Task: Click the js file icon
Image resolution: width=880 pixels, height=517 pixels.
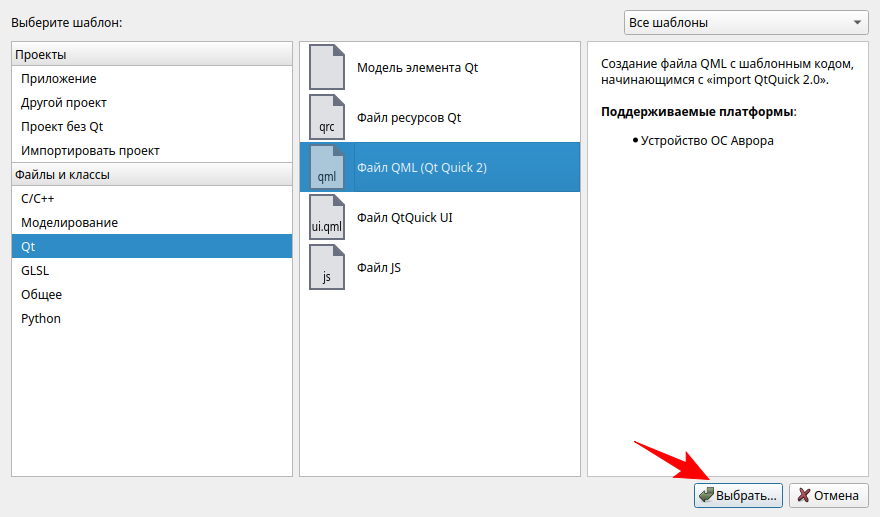Action: coord(326,267)
